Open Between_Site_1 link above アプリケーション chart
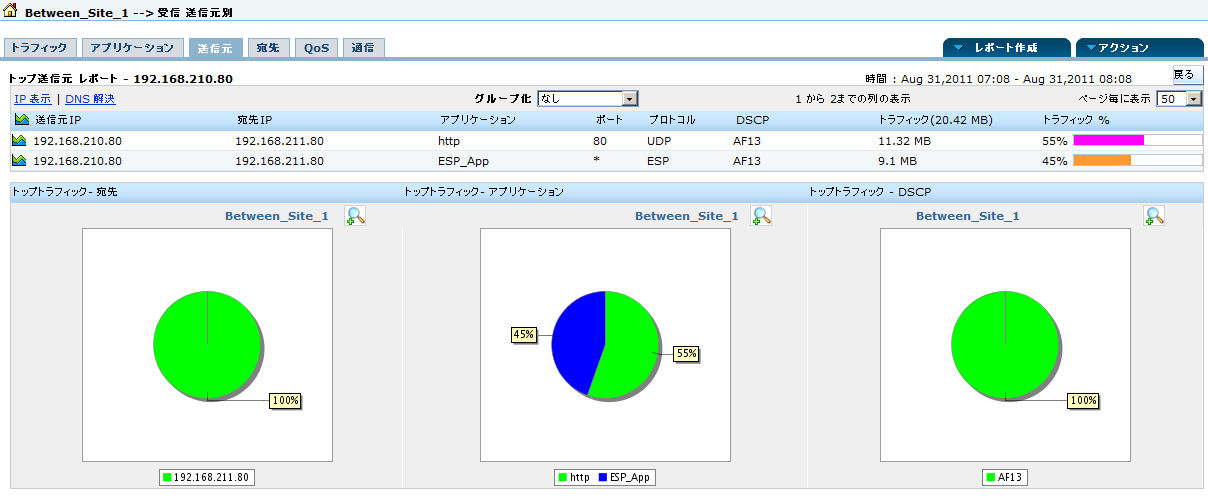The height and width of the screenshot is (497, 1208). [687, 216]
